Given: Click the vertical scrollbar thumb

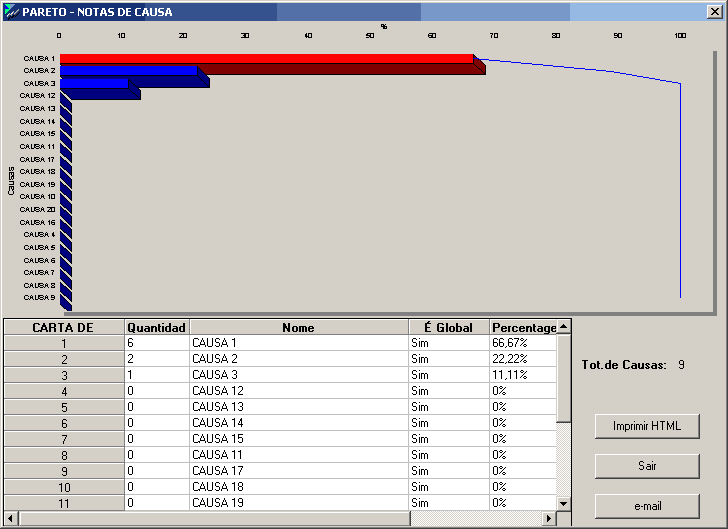Looking at the screenshot, I should tap(563, 378).
